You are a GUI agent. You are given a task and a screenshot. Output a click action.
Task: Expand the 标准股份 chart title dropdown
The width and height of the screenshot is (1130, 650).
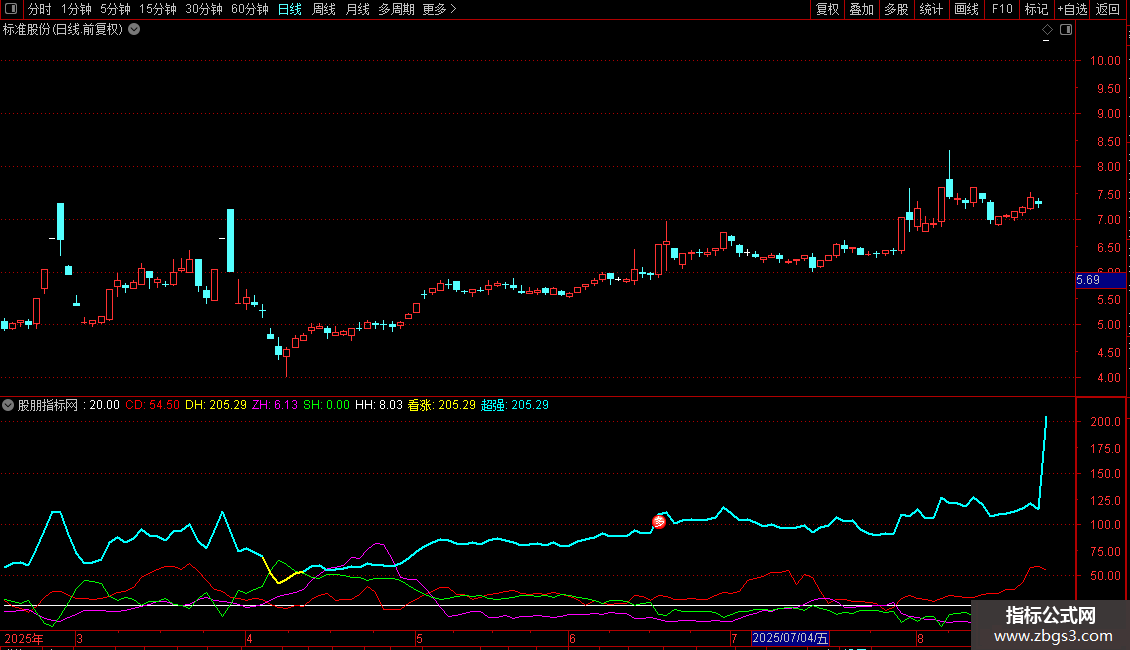pos(134,29)
